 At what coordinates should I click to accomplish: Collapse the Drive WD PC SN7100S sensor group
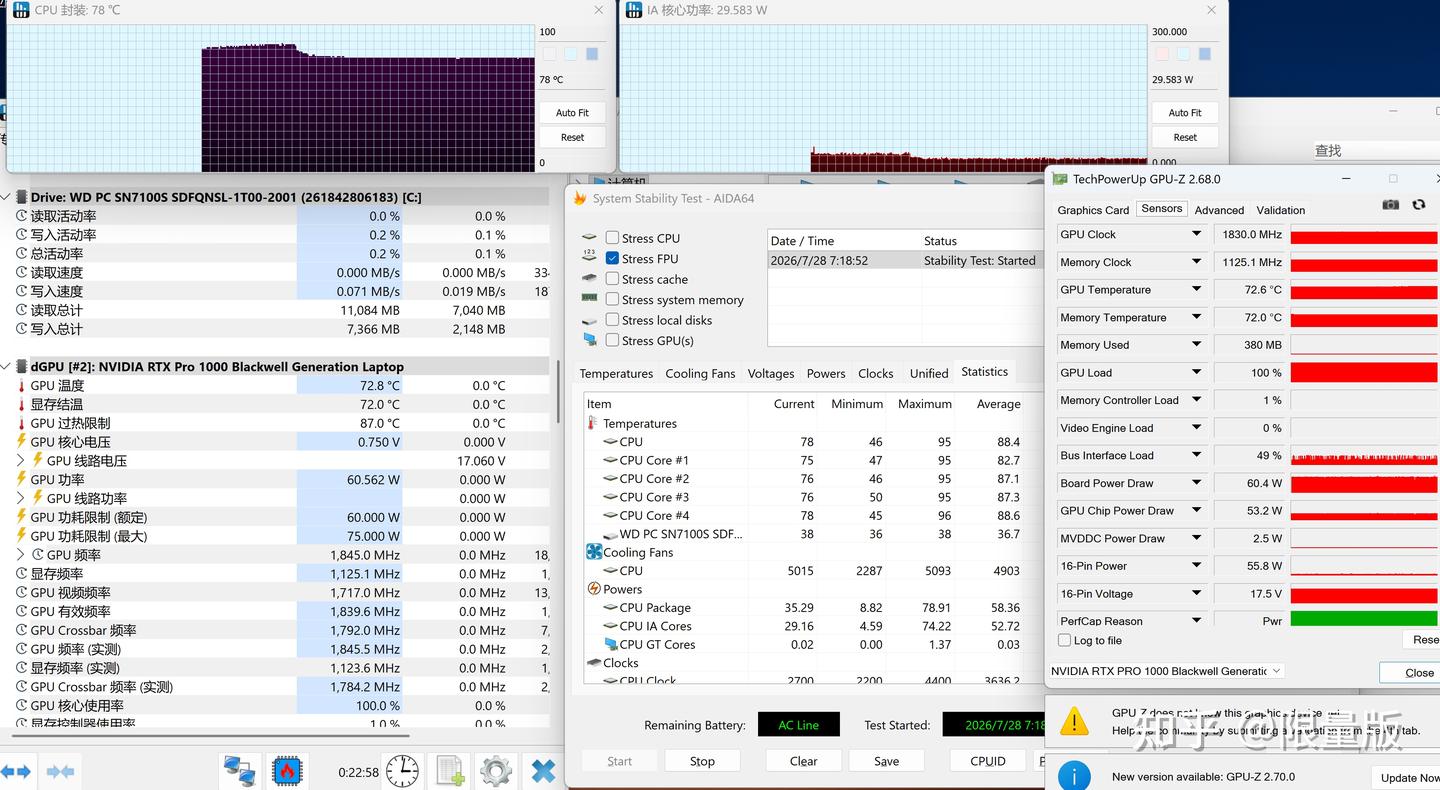(x=8, y=197)
